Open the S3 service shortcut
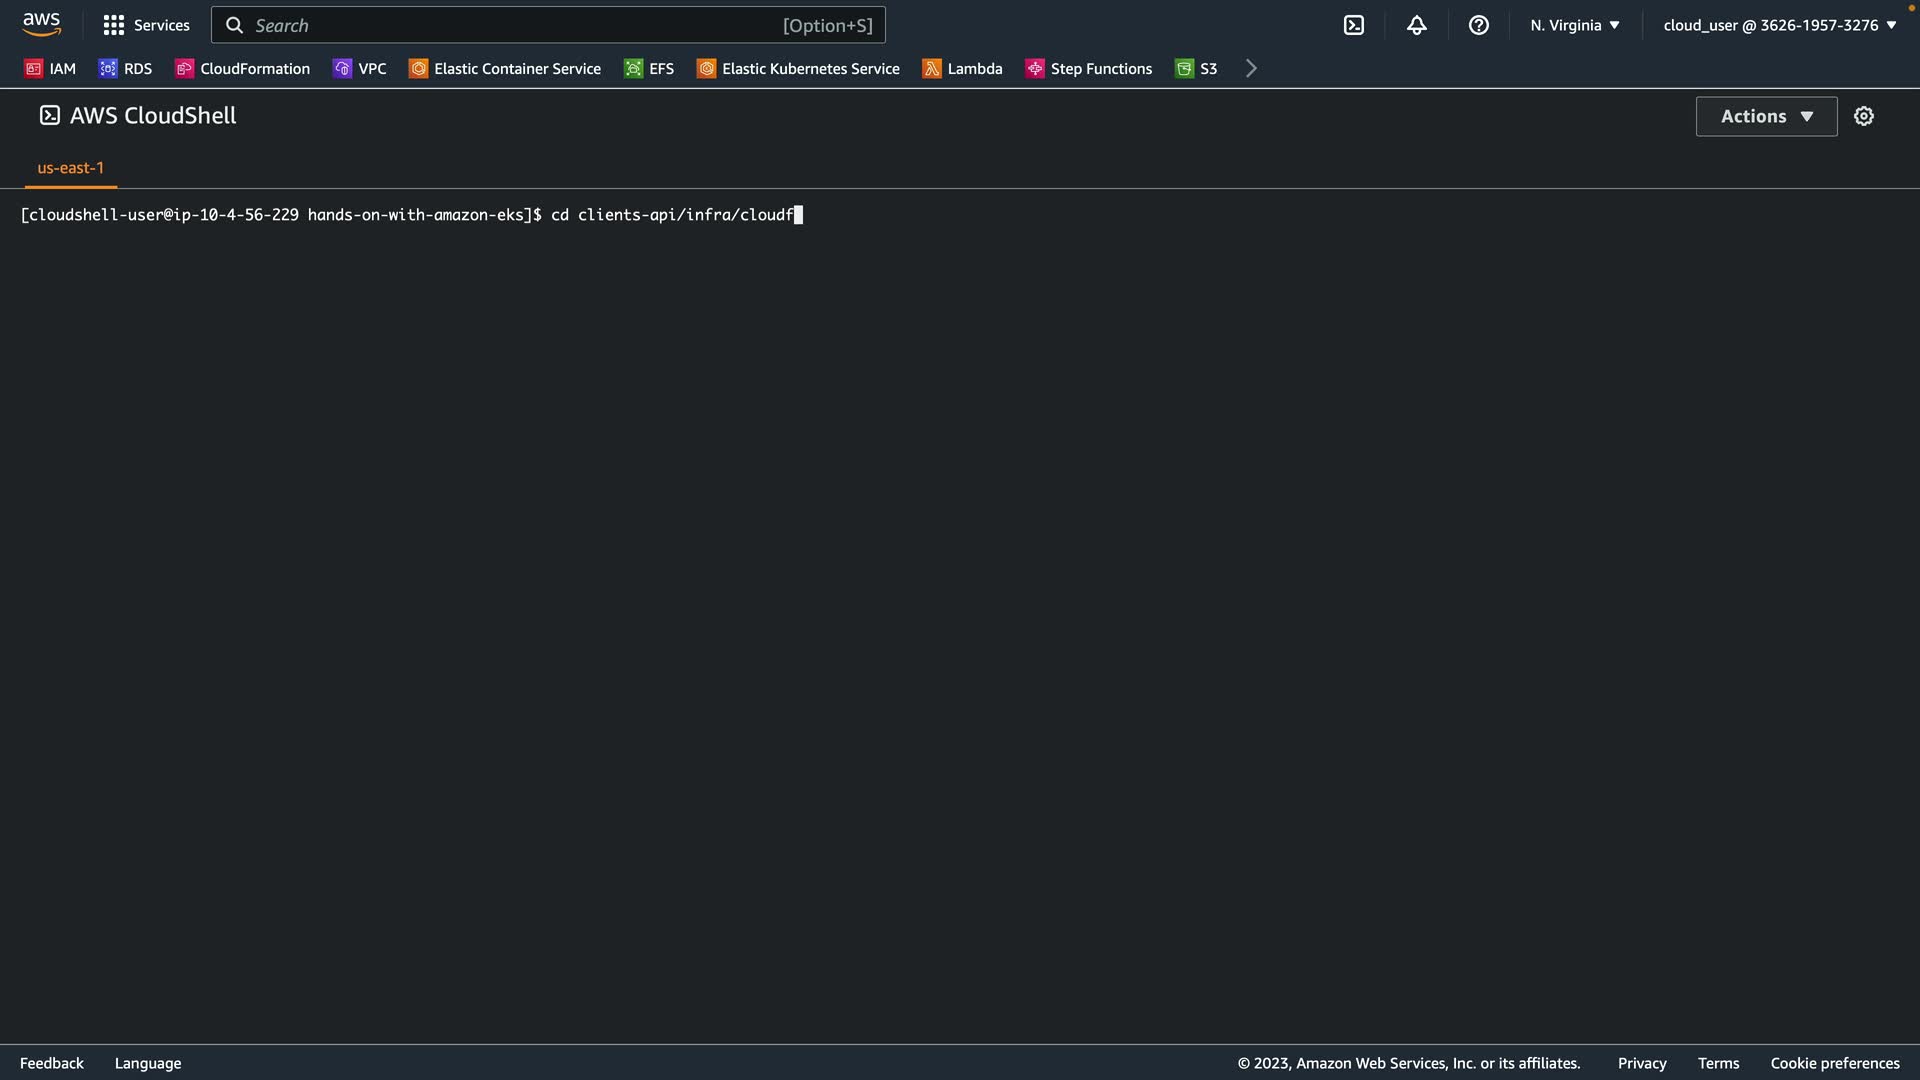This screenshot has width=1920, height=1080. (1196, 68)
